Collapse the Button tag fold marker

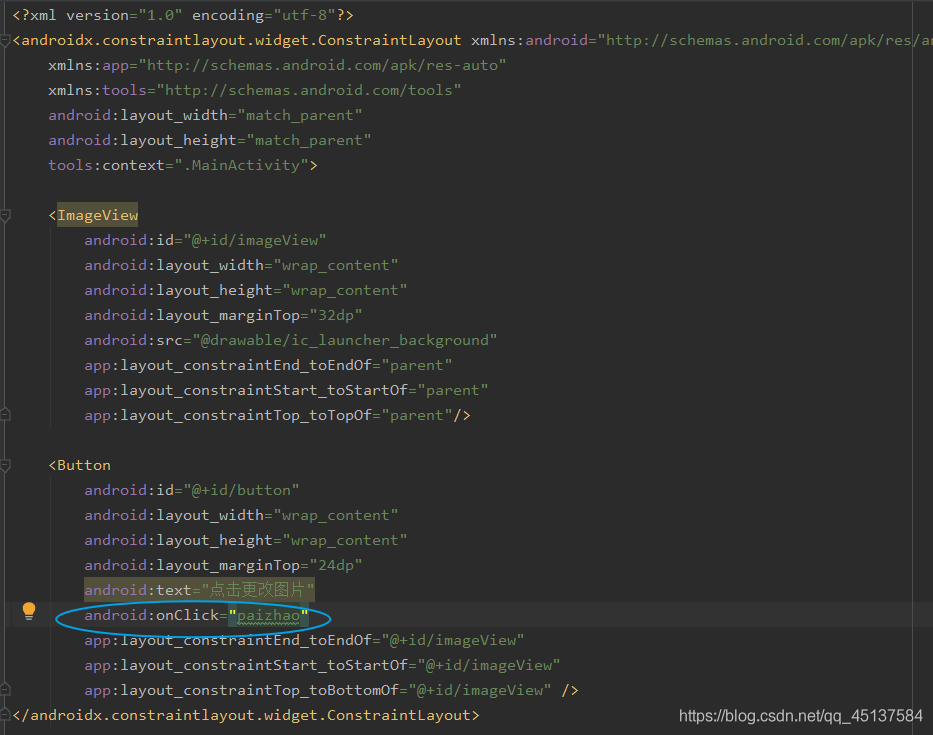point(5,465)
